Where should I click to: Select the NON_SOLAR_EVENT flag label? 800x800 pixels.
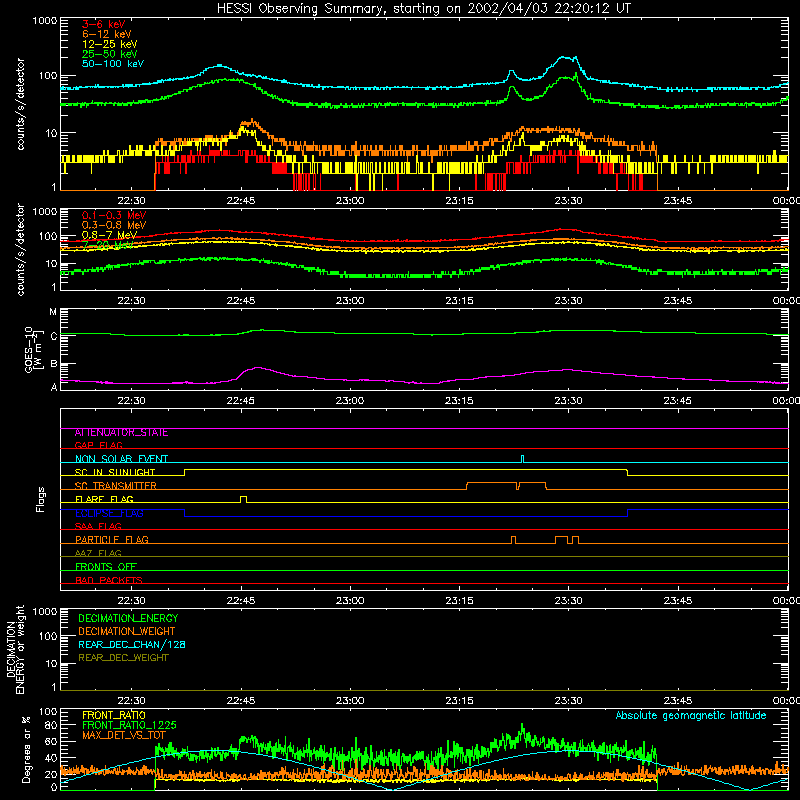tap(121, 459)
